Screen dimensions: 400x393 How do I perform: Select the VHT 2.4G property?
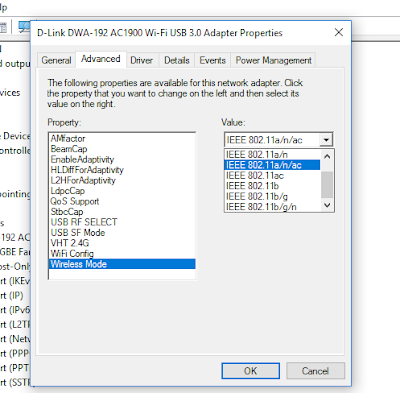(122, 243)
